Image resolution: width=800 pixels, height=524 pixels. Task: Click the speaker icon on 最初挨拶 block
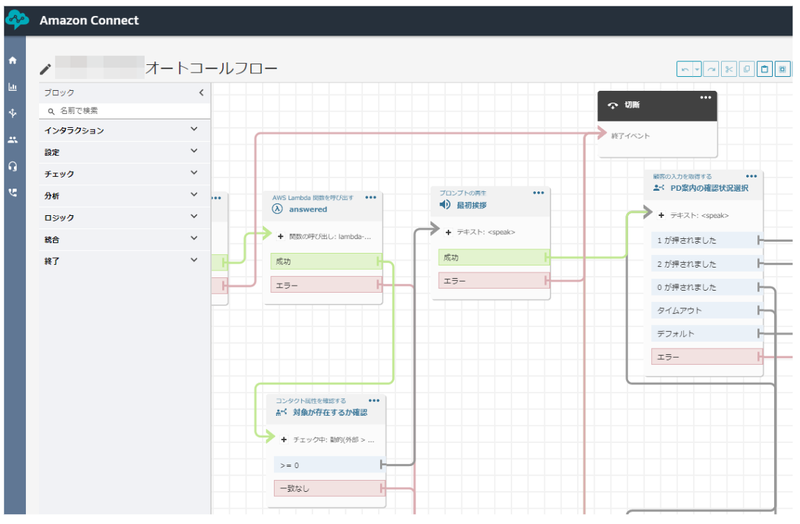445,205
